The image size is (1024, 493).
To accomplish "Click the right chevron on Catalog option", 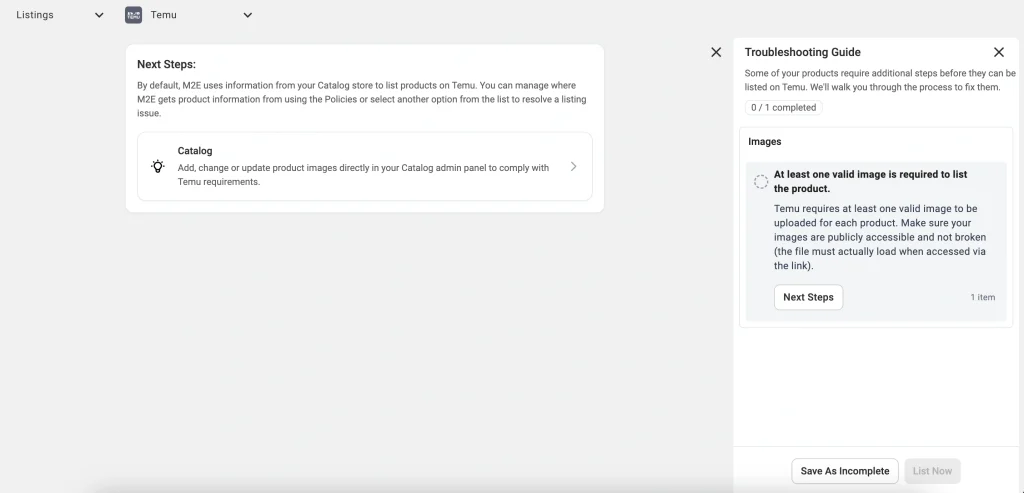I will pyautogui.click(x=573, y=167).
